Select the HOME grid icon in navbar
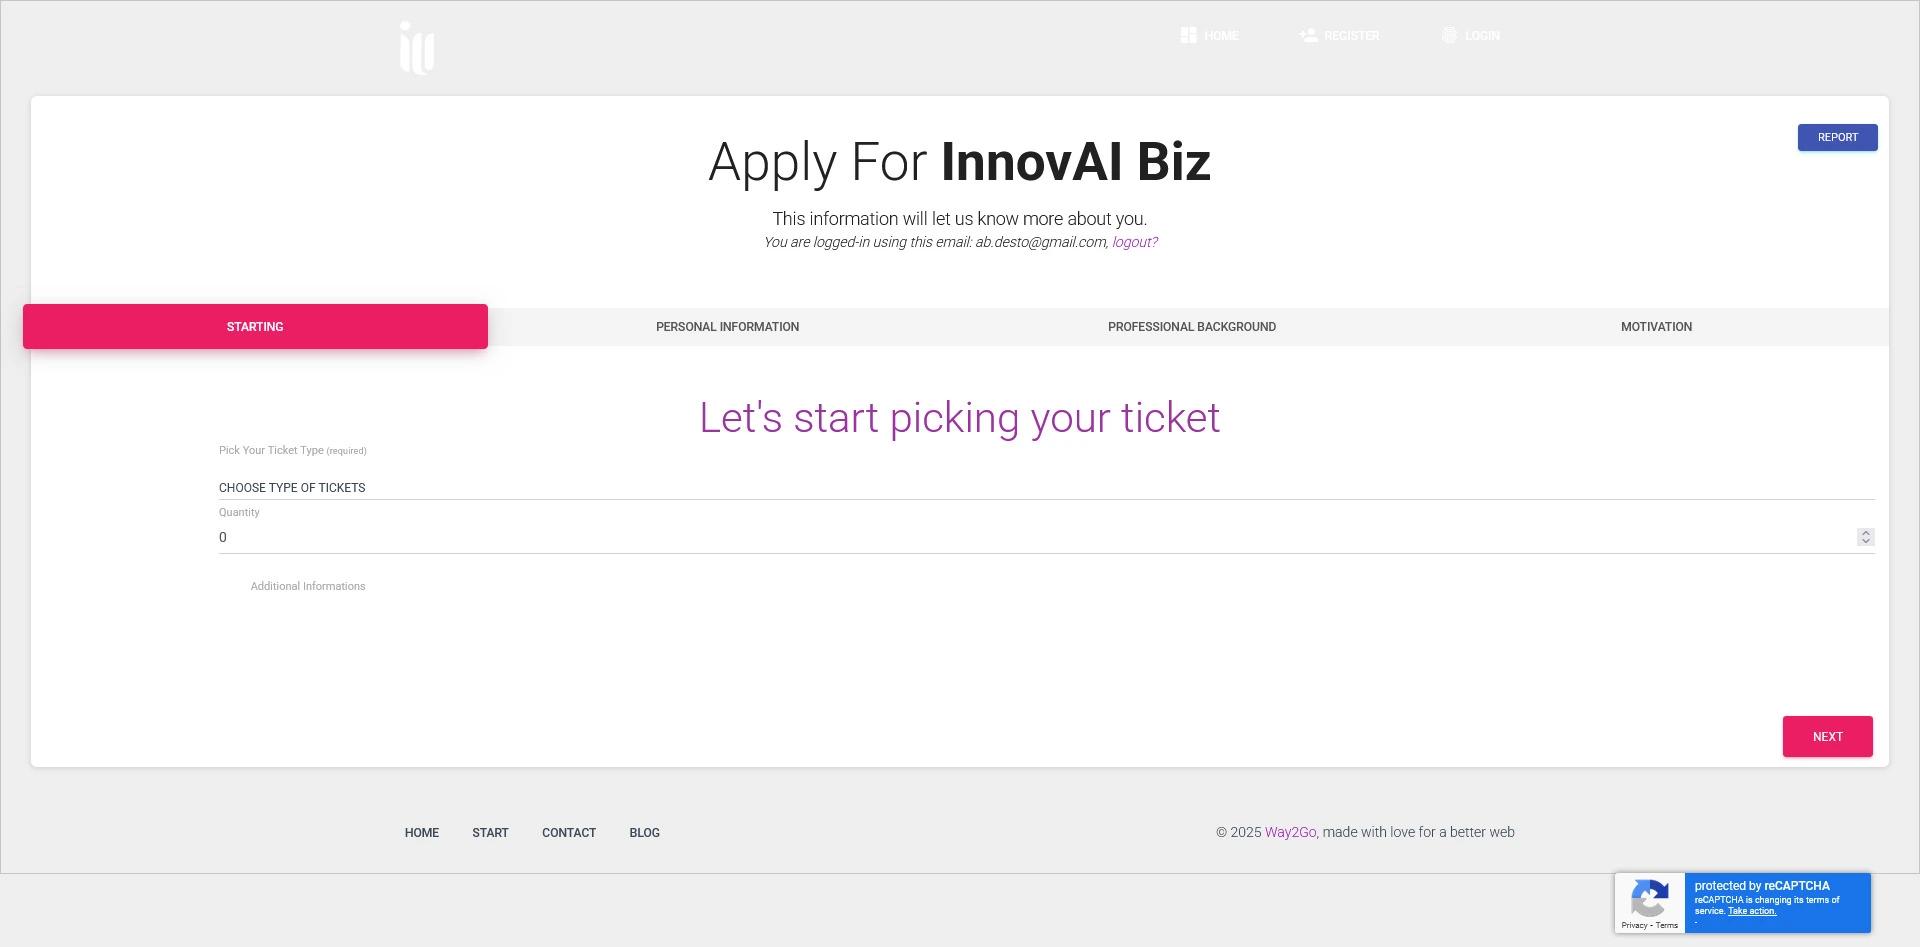The width and height of the screenshot is (1920, 947). pos(1188,35)
